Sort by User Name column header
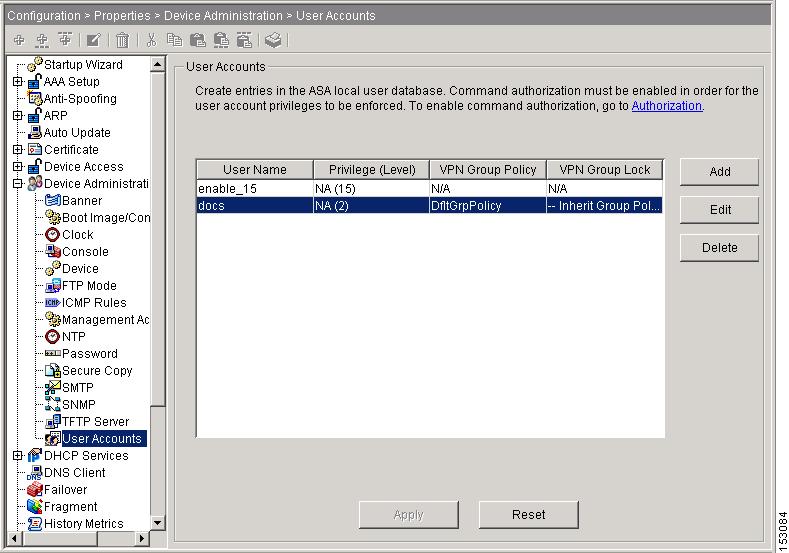 point(255,170)
